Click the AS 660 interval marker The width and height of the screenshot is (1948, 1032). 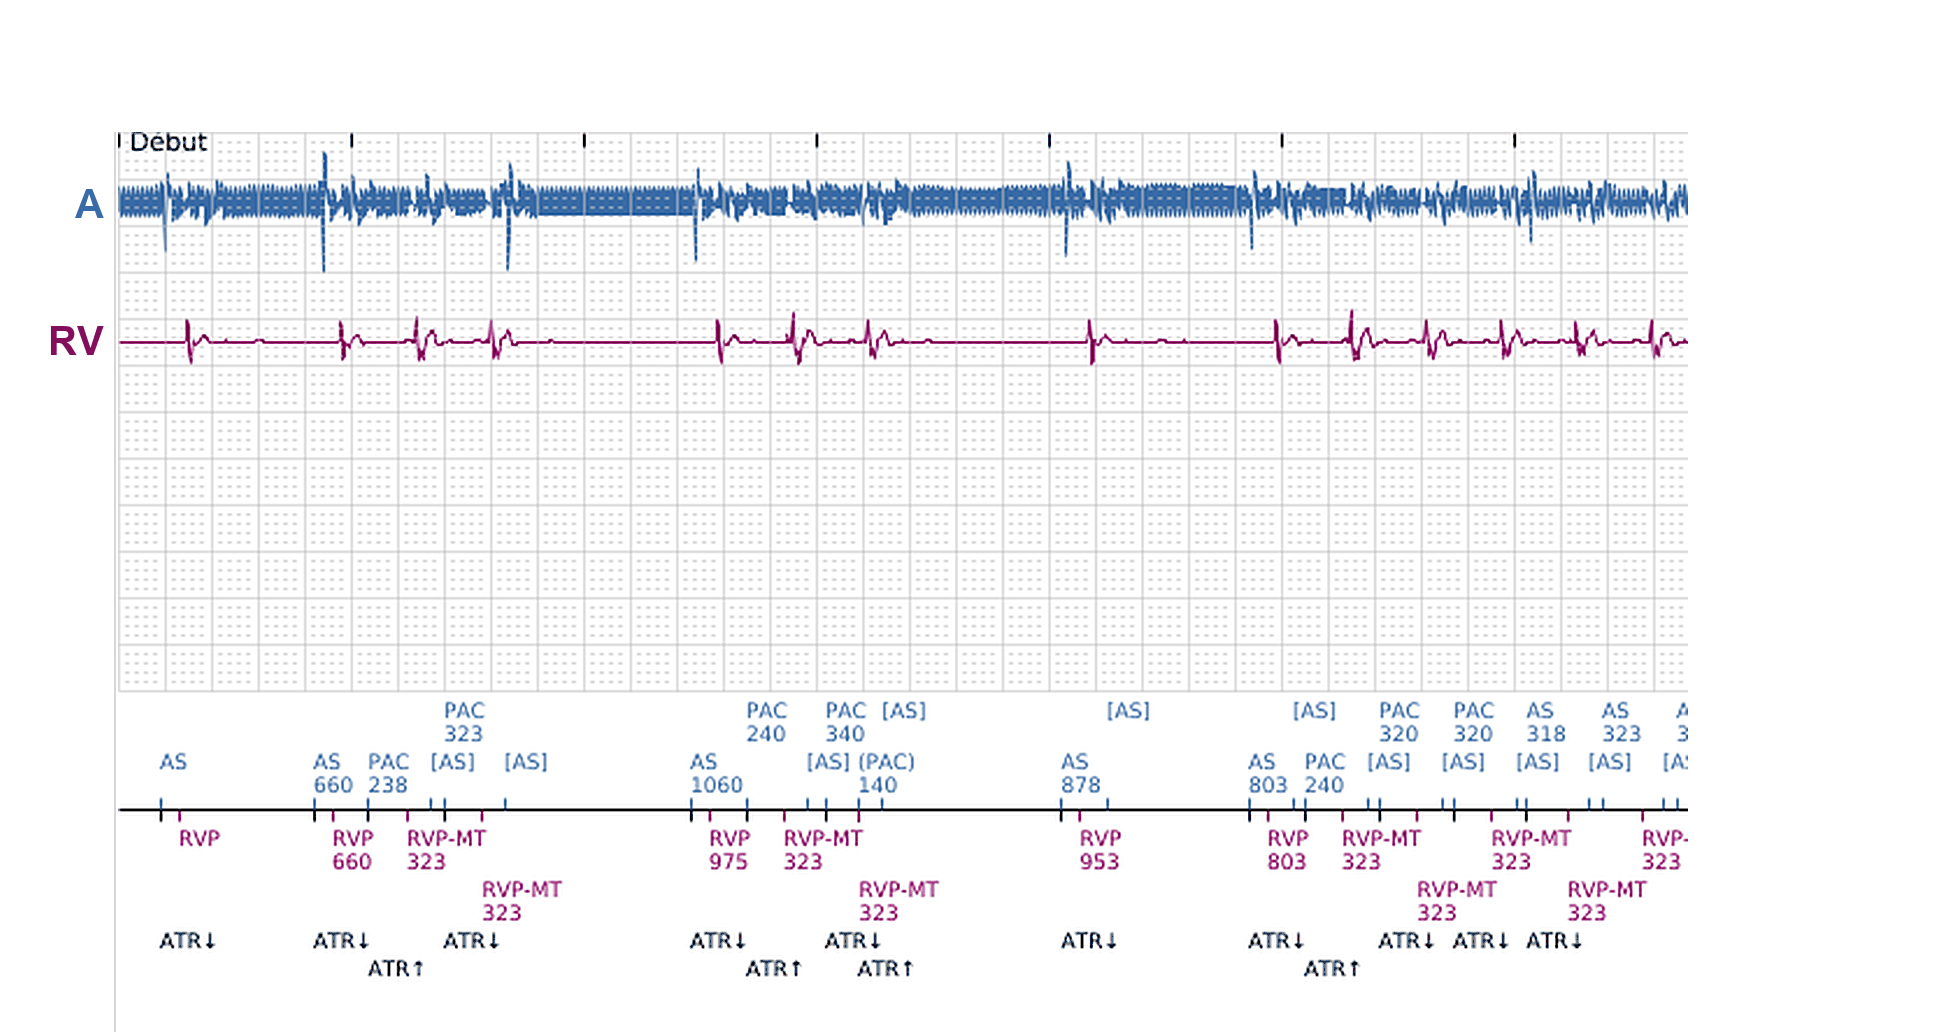[x=333, y=773]
